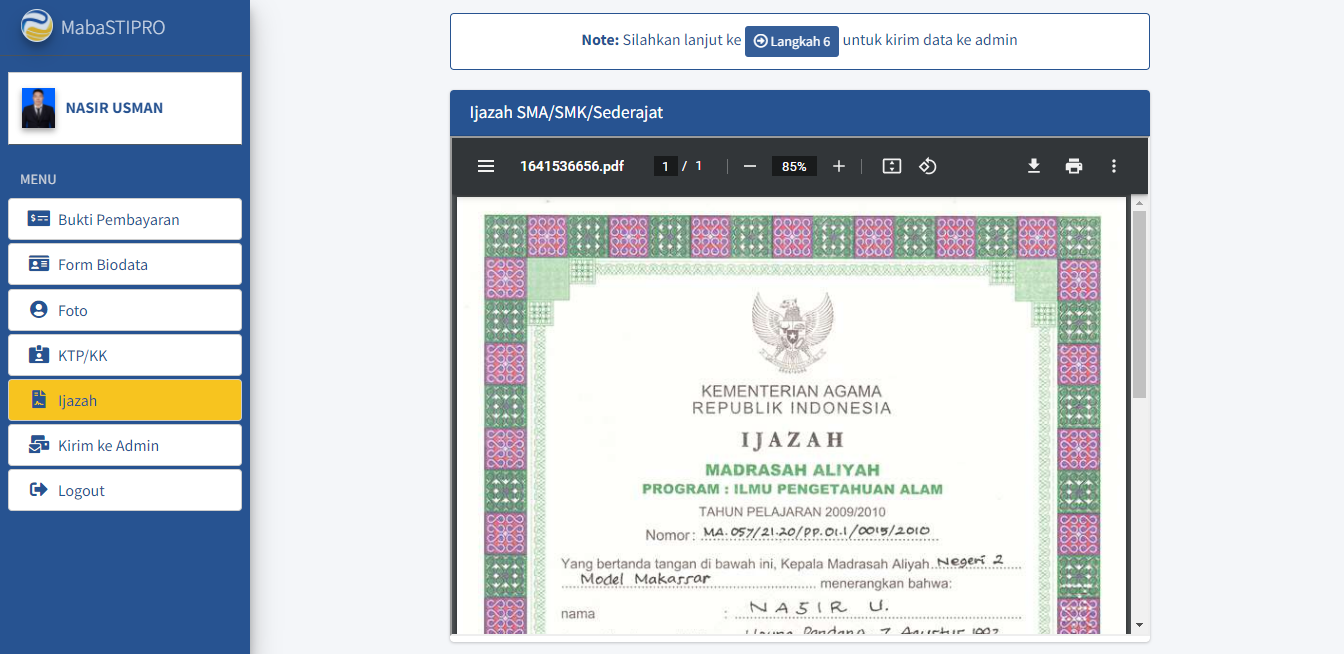The height and width of the screenshot is (654, 1344).
Task: Click the fit to page icon
Action: pos(892,166)
